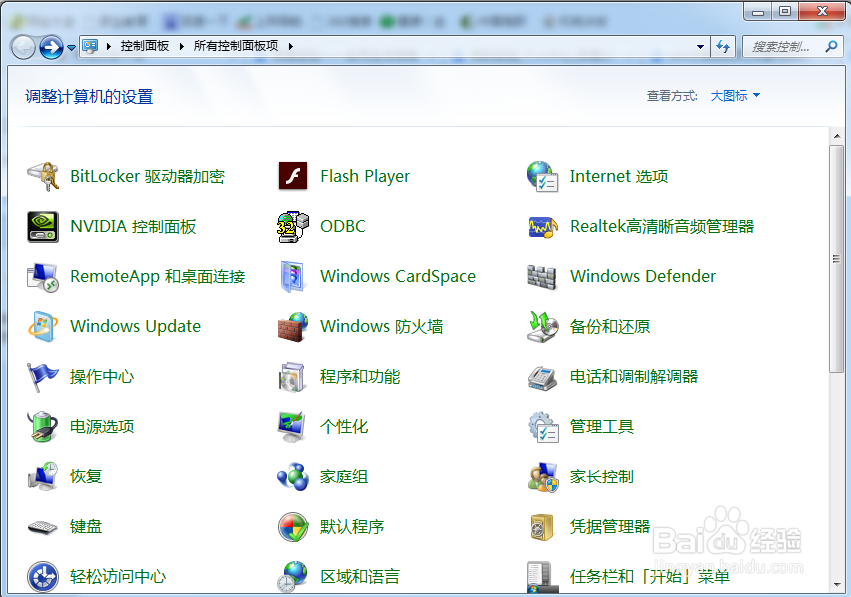Open the 默认程序 text link
Screen dimensions: 851x597
click(352, 526)
